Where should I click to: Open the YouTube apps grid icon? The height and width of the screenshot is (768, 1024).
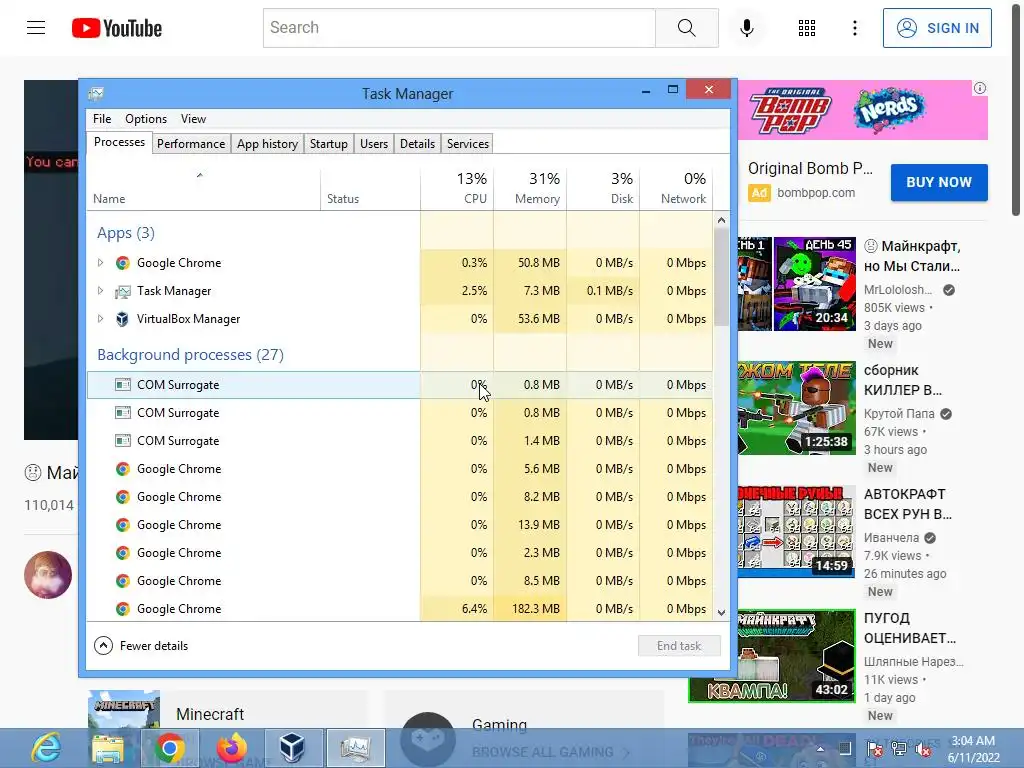tap(807, 27)
